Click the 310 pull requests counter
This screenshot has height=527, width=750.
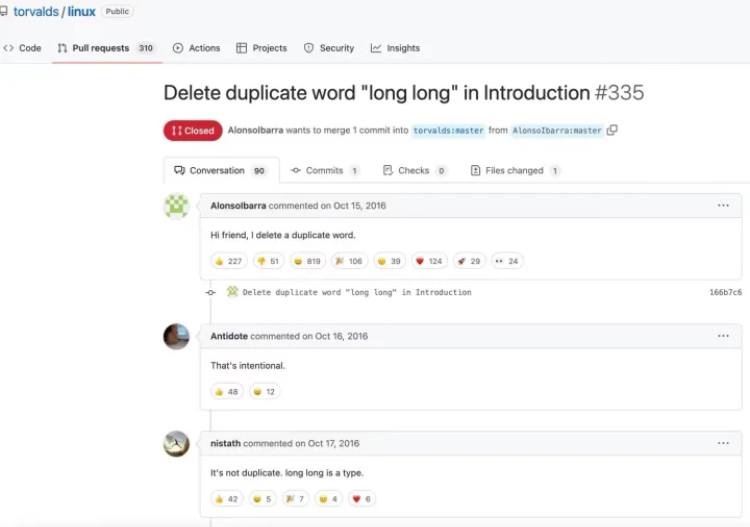point(145,48)
